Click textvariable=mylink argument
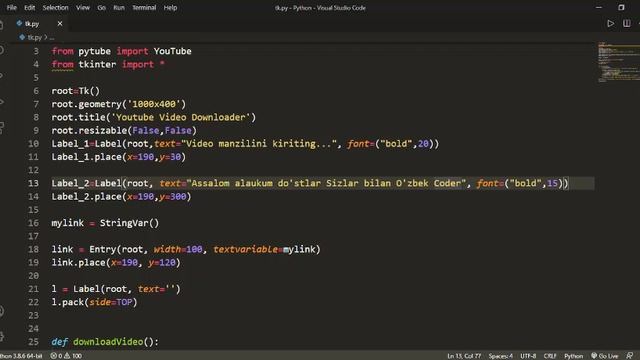 [264, 249]
